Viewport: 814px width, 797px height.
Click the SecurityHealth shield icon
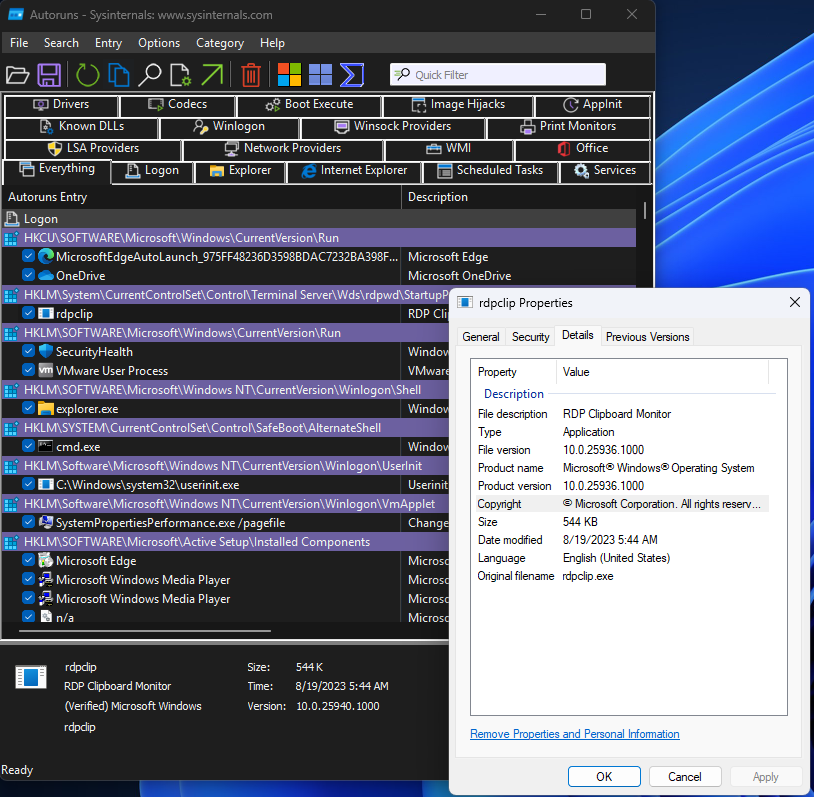[x=46, y=351]
